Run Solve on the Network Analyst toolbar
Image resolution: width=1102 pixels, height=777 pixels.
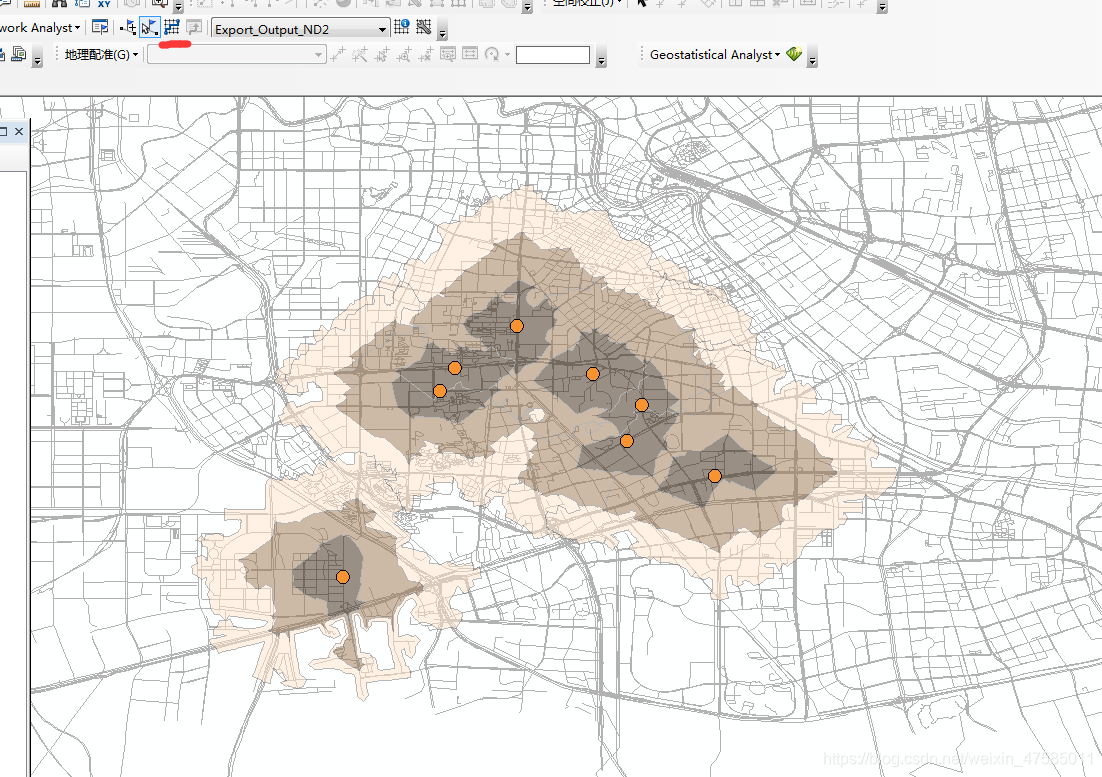click(x=172, y=27)
